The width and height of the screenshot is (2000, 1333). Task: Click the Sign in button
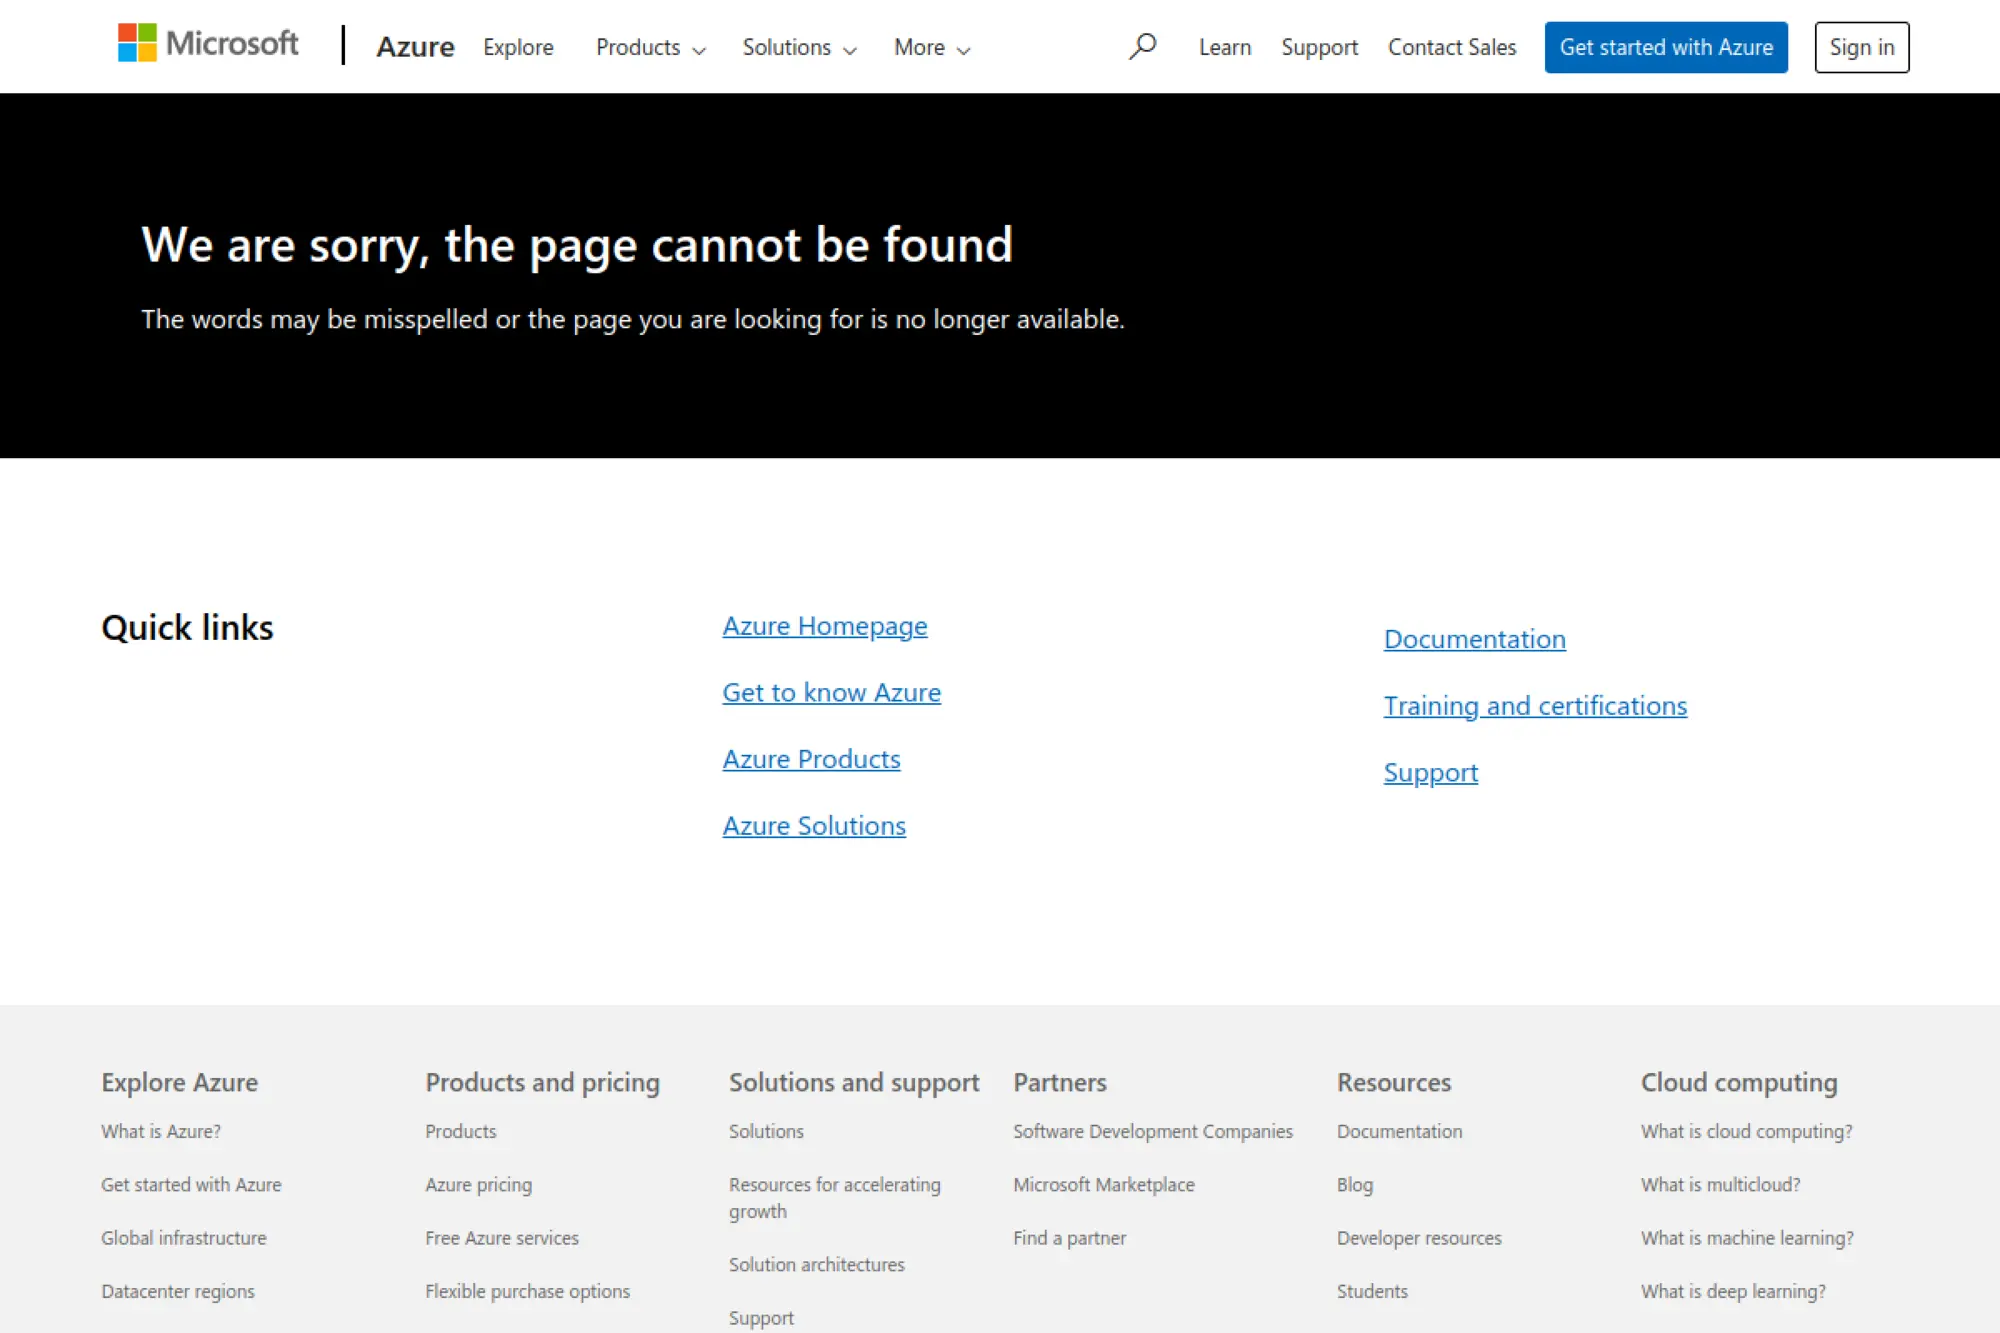tap(1861, 46)
